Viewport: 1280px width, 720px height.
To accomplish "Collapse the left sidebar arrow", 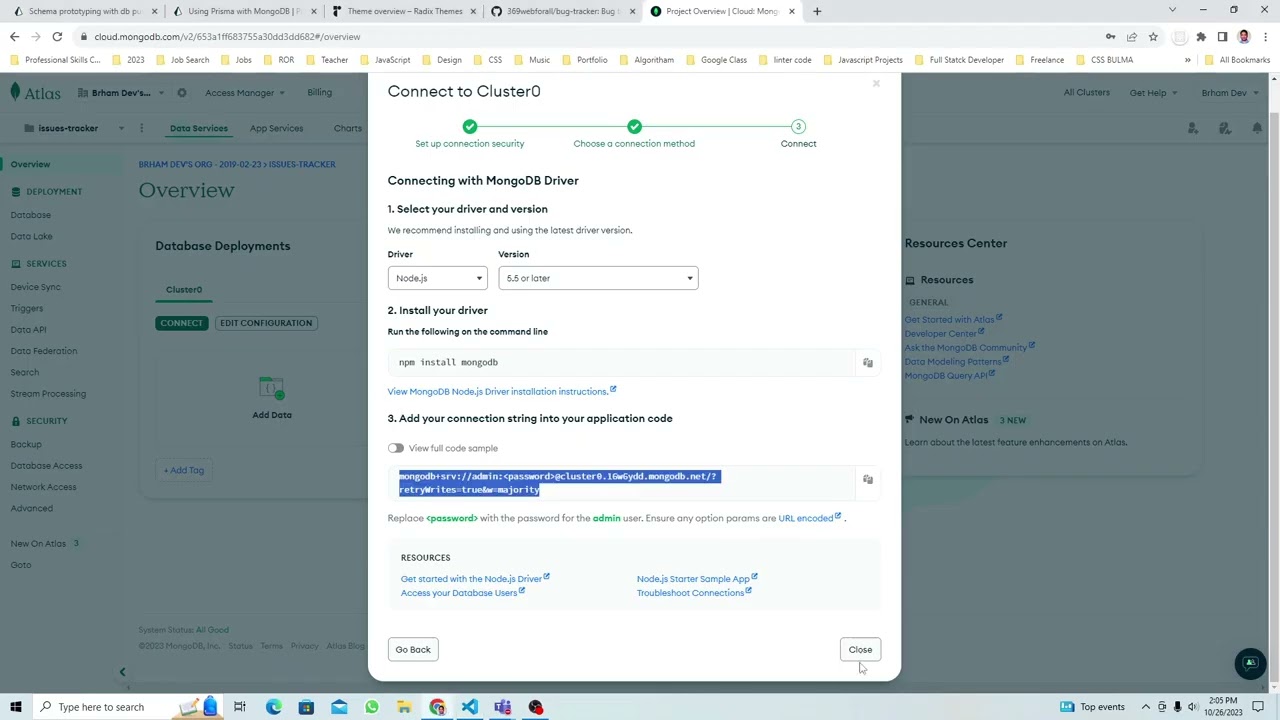I will pyautogui.click(x=123, y=672).
